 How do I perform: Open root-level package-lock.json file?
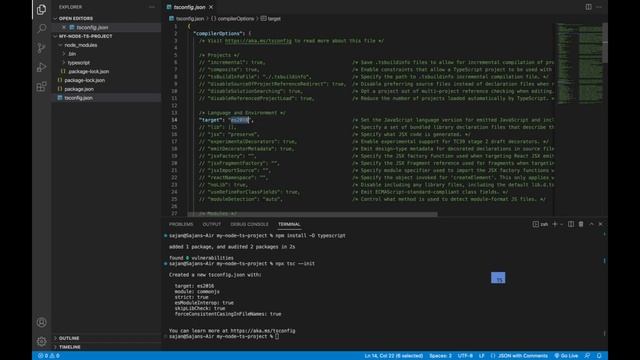pos(84,80)
